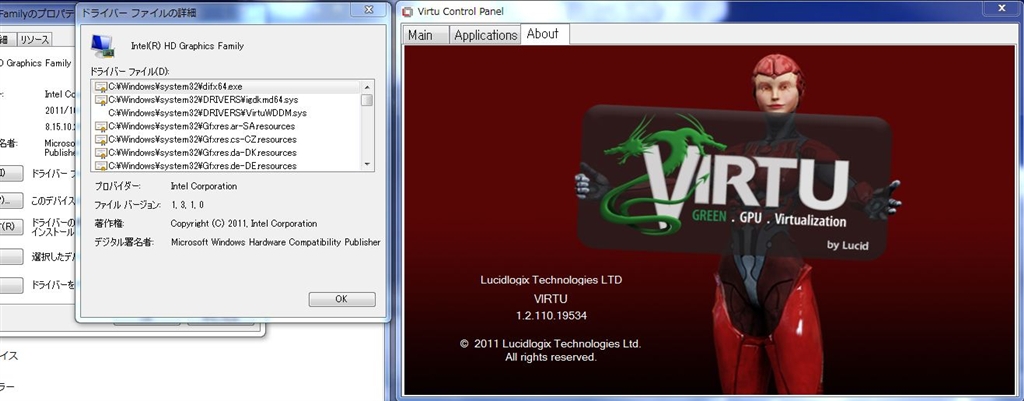The width and height of the screenshot is (1024, 401).
Task: Click the Intel HD Graphics device icon
Action: pyautogui.click(x=103, y=46)
